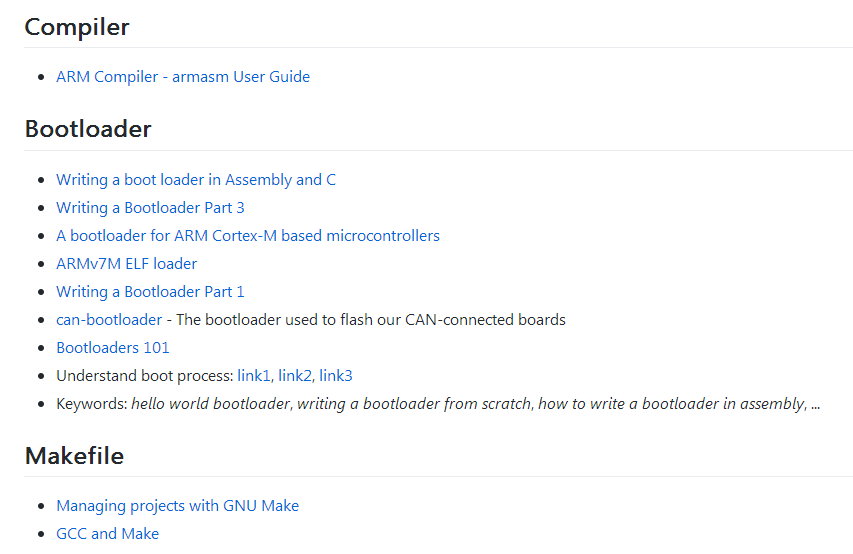
Task: Click the Bootloader section heading
Action: coord(88,129)
